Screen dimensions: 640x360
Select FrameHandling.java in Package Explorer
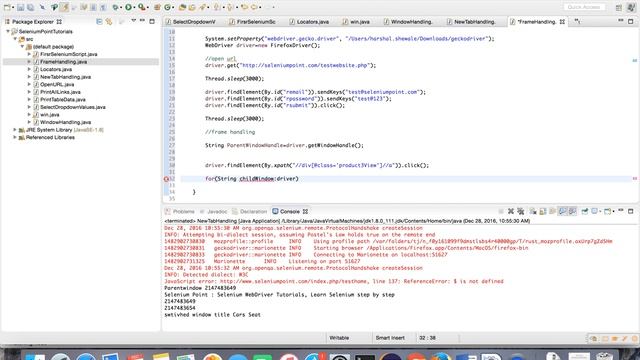63,62
